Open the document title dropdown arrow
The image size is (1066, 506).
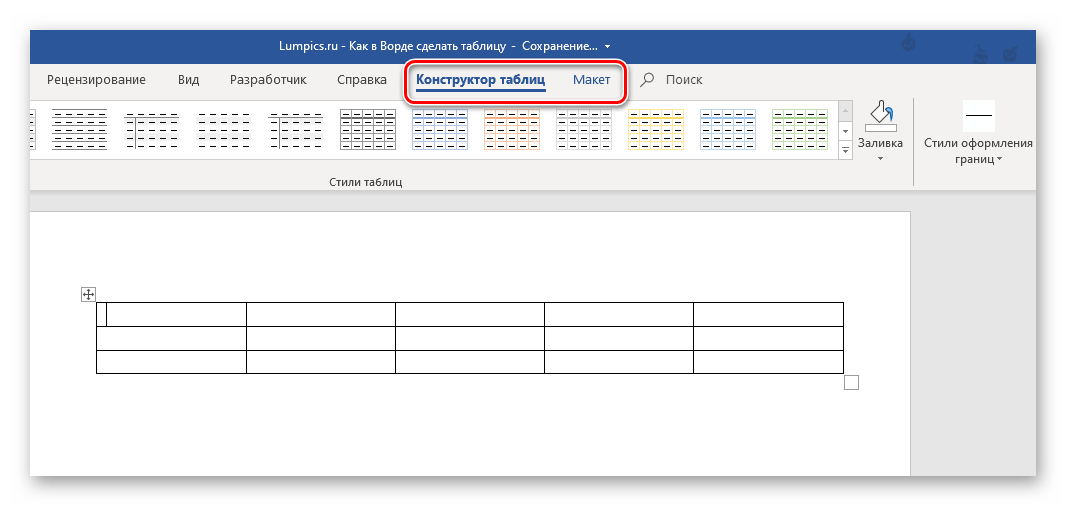point(607,46)
